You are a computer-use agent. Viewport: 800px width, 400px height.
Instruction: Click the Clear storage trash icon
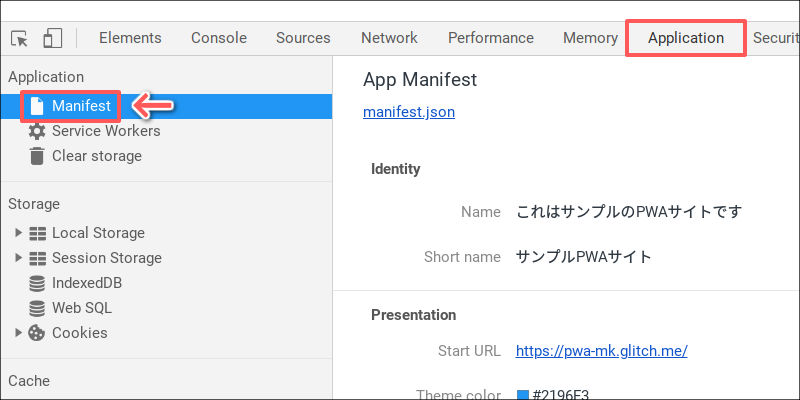37,156
